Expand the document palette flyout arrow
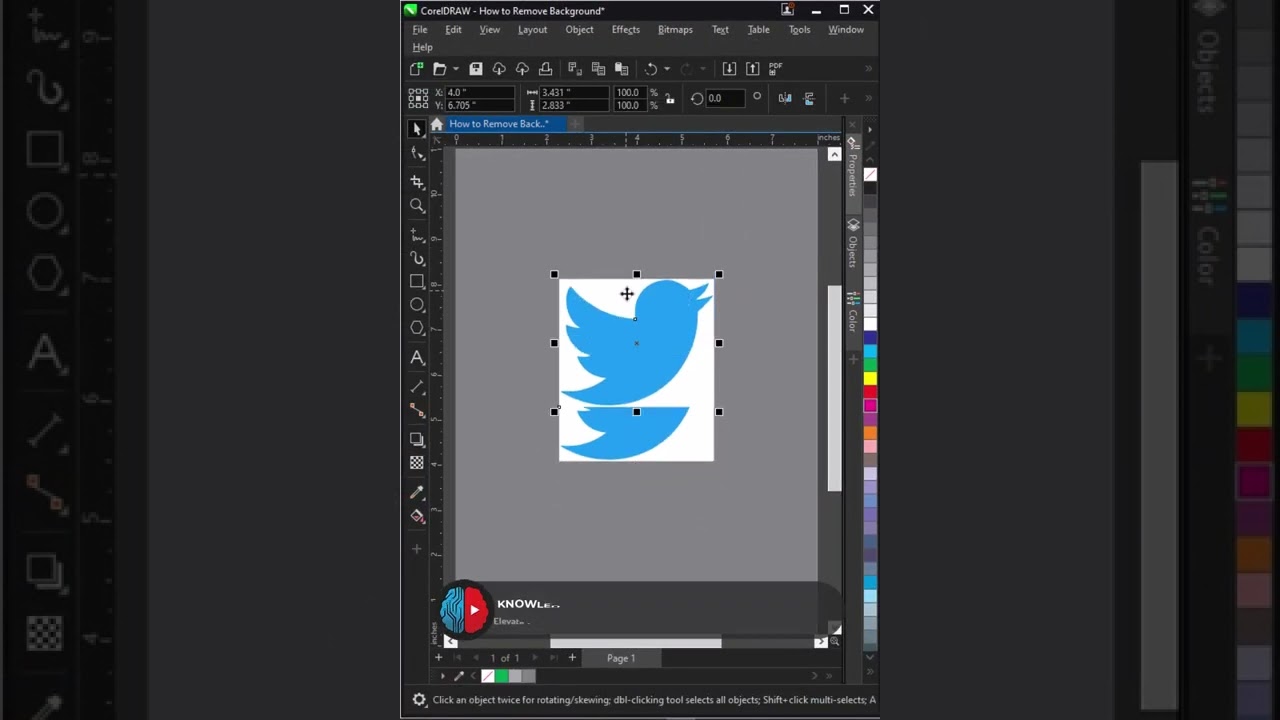 443,676
